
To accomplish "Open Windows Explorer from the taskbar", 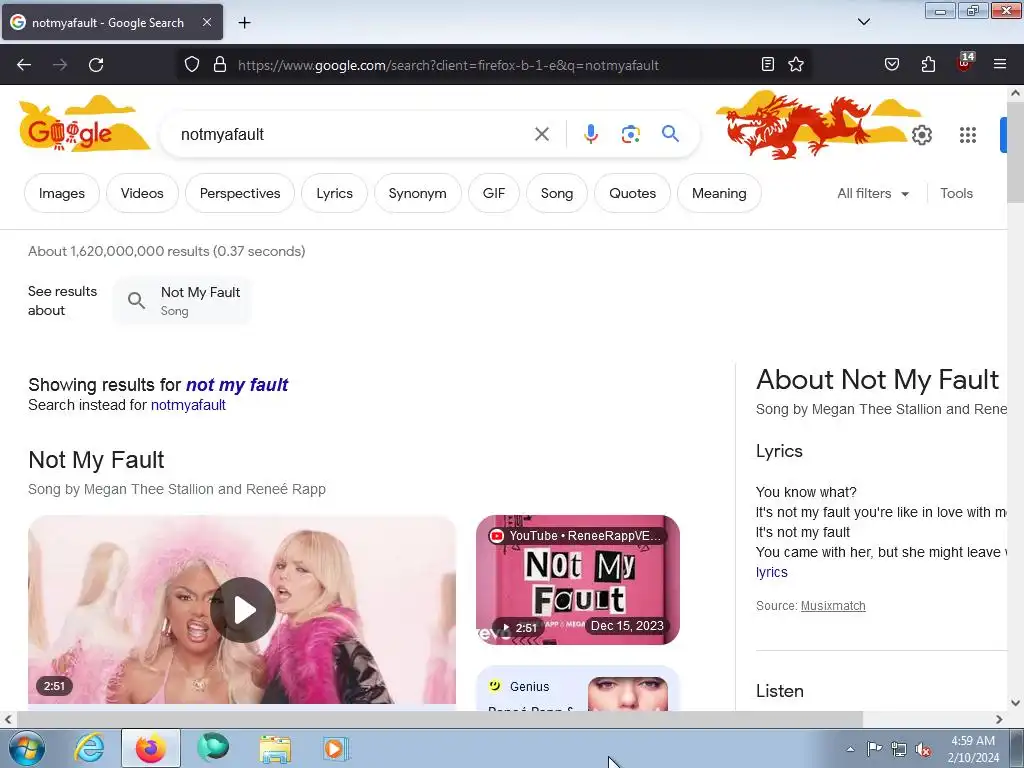I will pyautogui.click(x=275, y=748).
